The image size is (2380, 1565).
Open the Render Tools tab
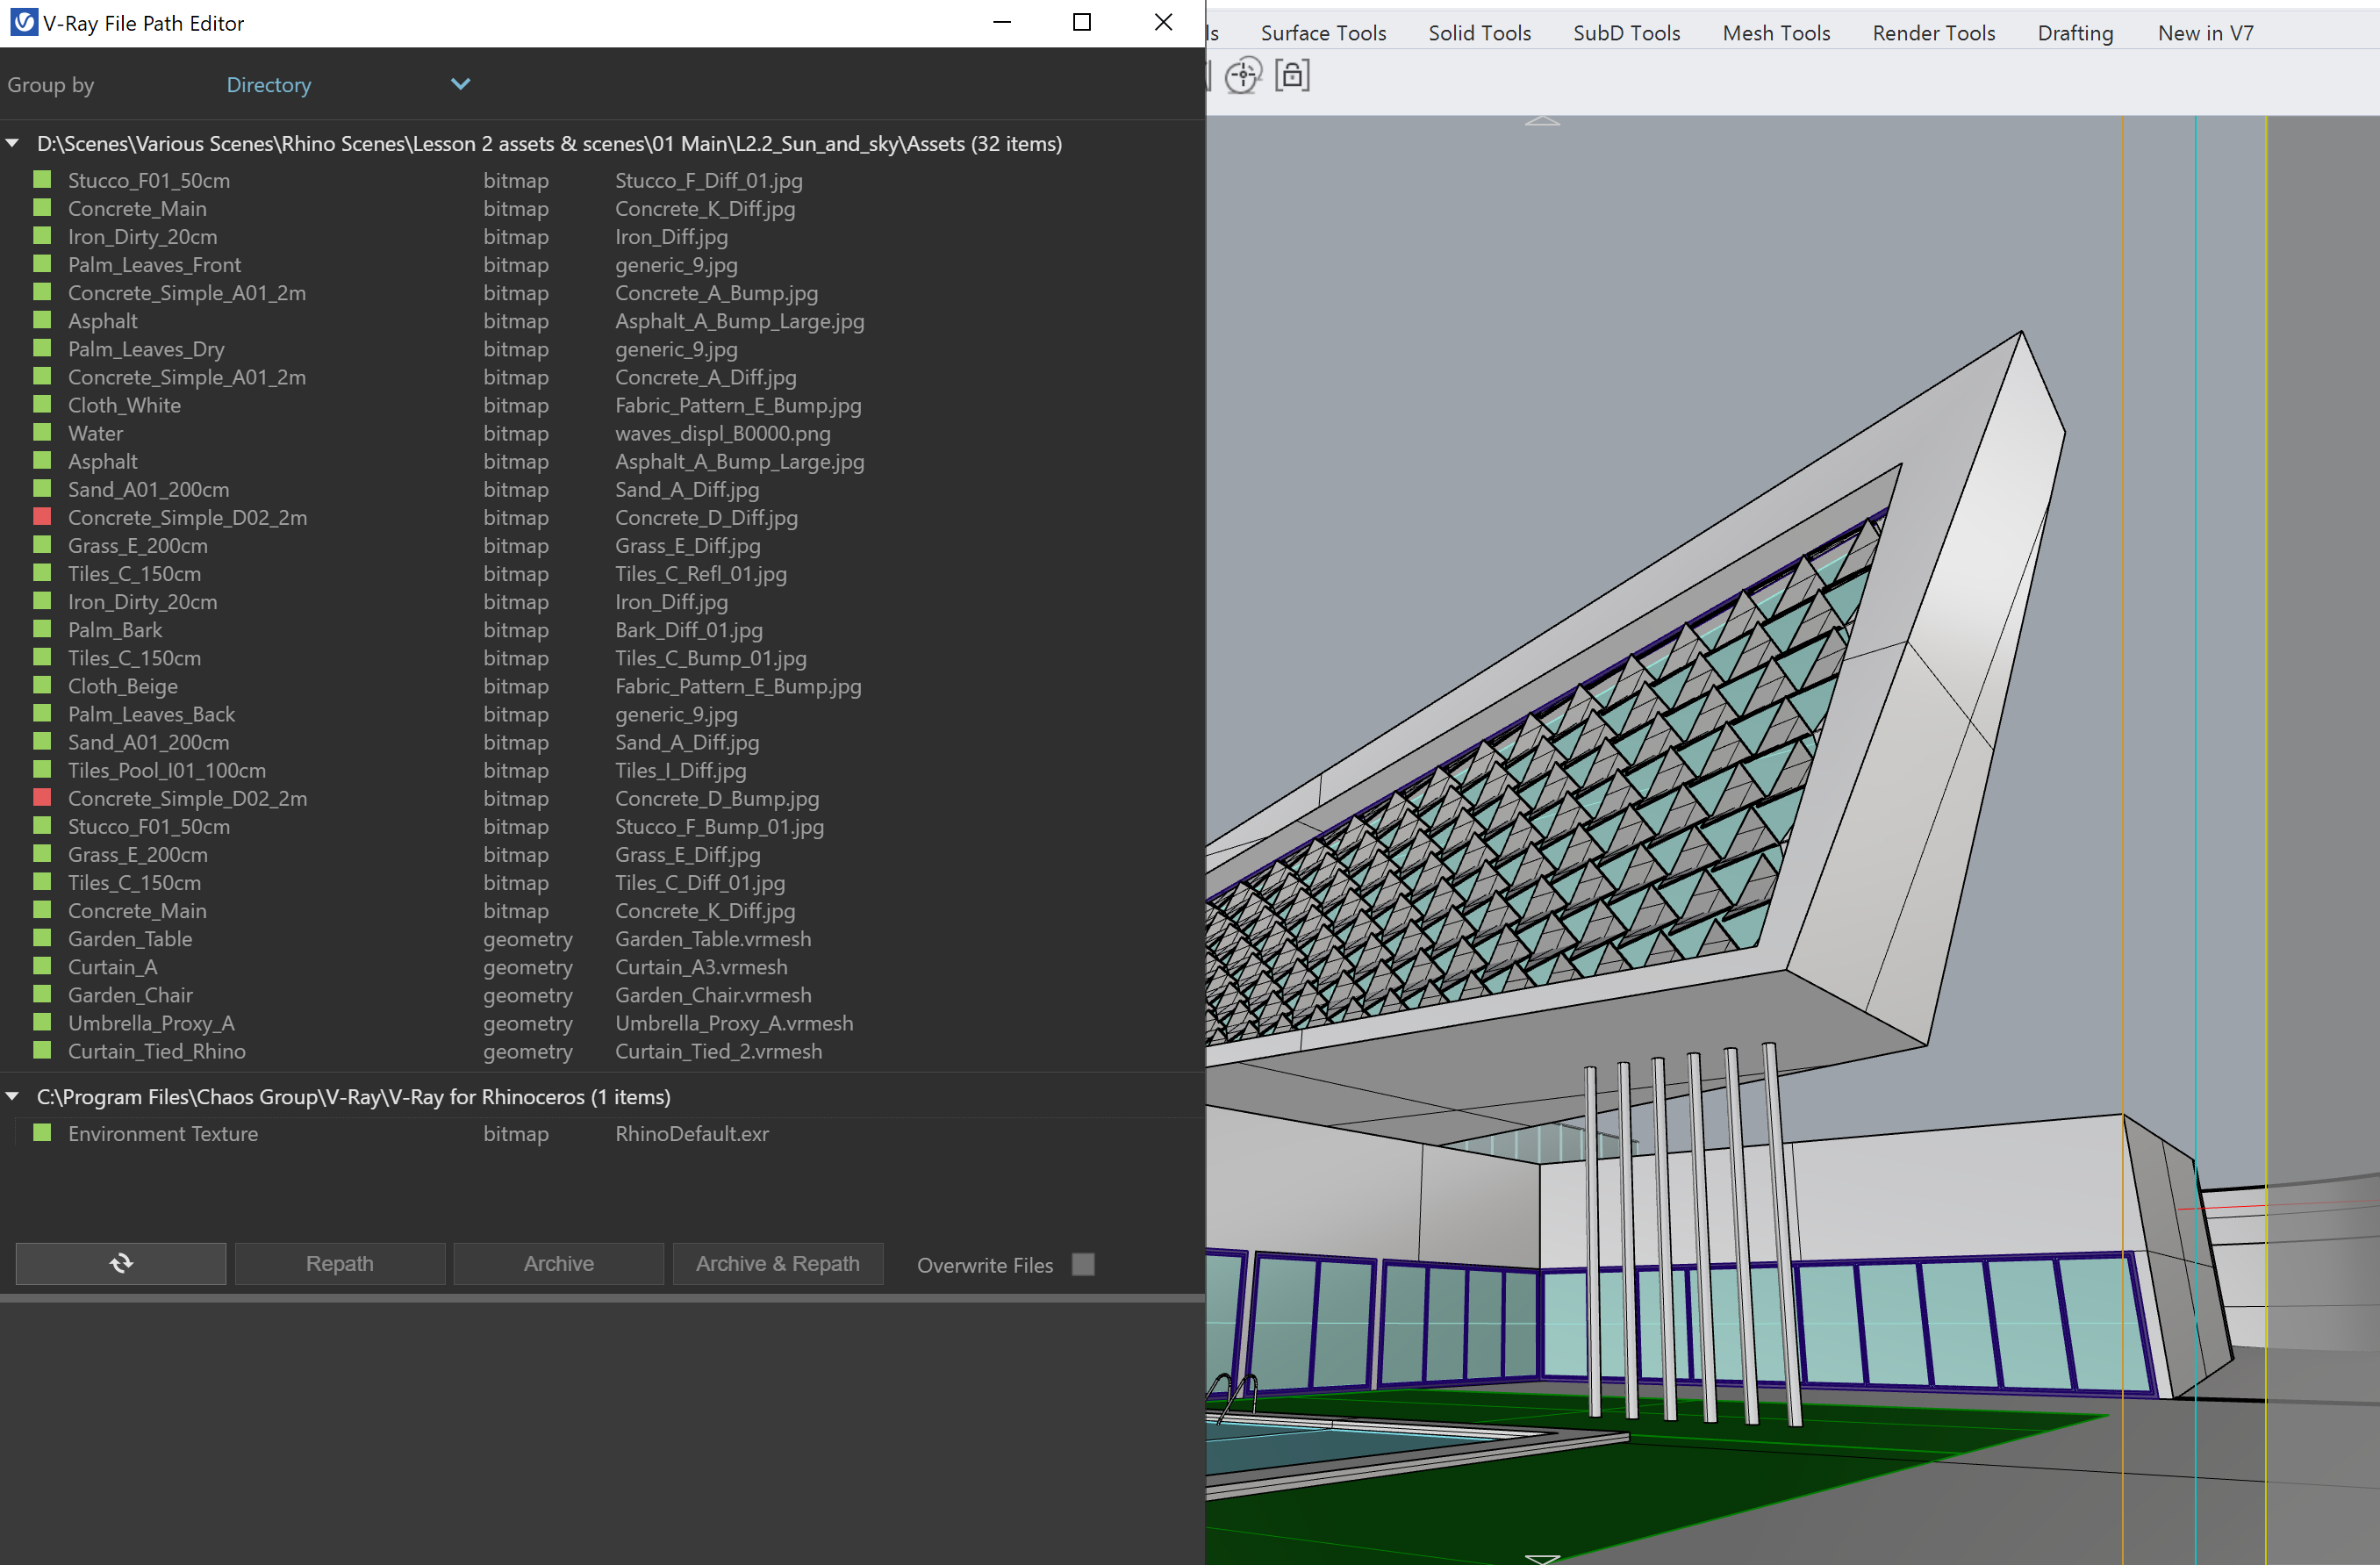point(1933,33)
